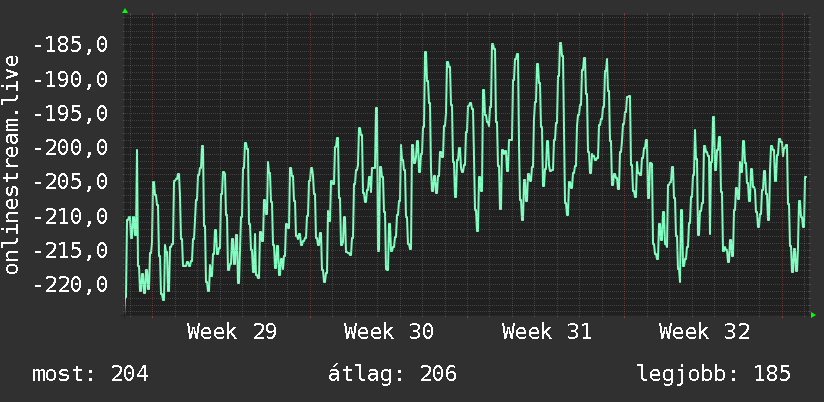Click the '-200,0' y-axis value
Viewport: 824px width, 402px height.
click(70, 148)
